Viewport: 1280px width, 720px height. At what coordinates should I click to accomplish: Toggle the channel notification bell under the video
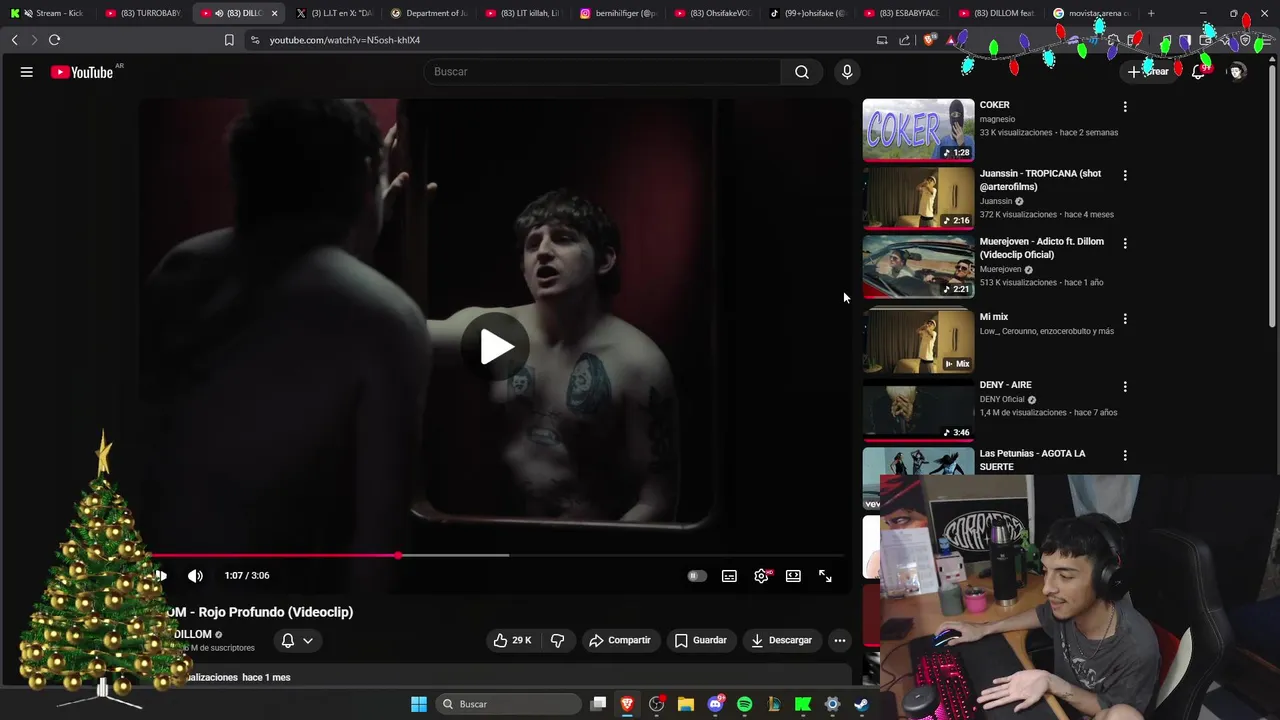point(288,640)
